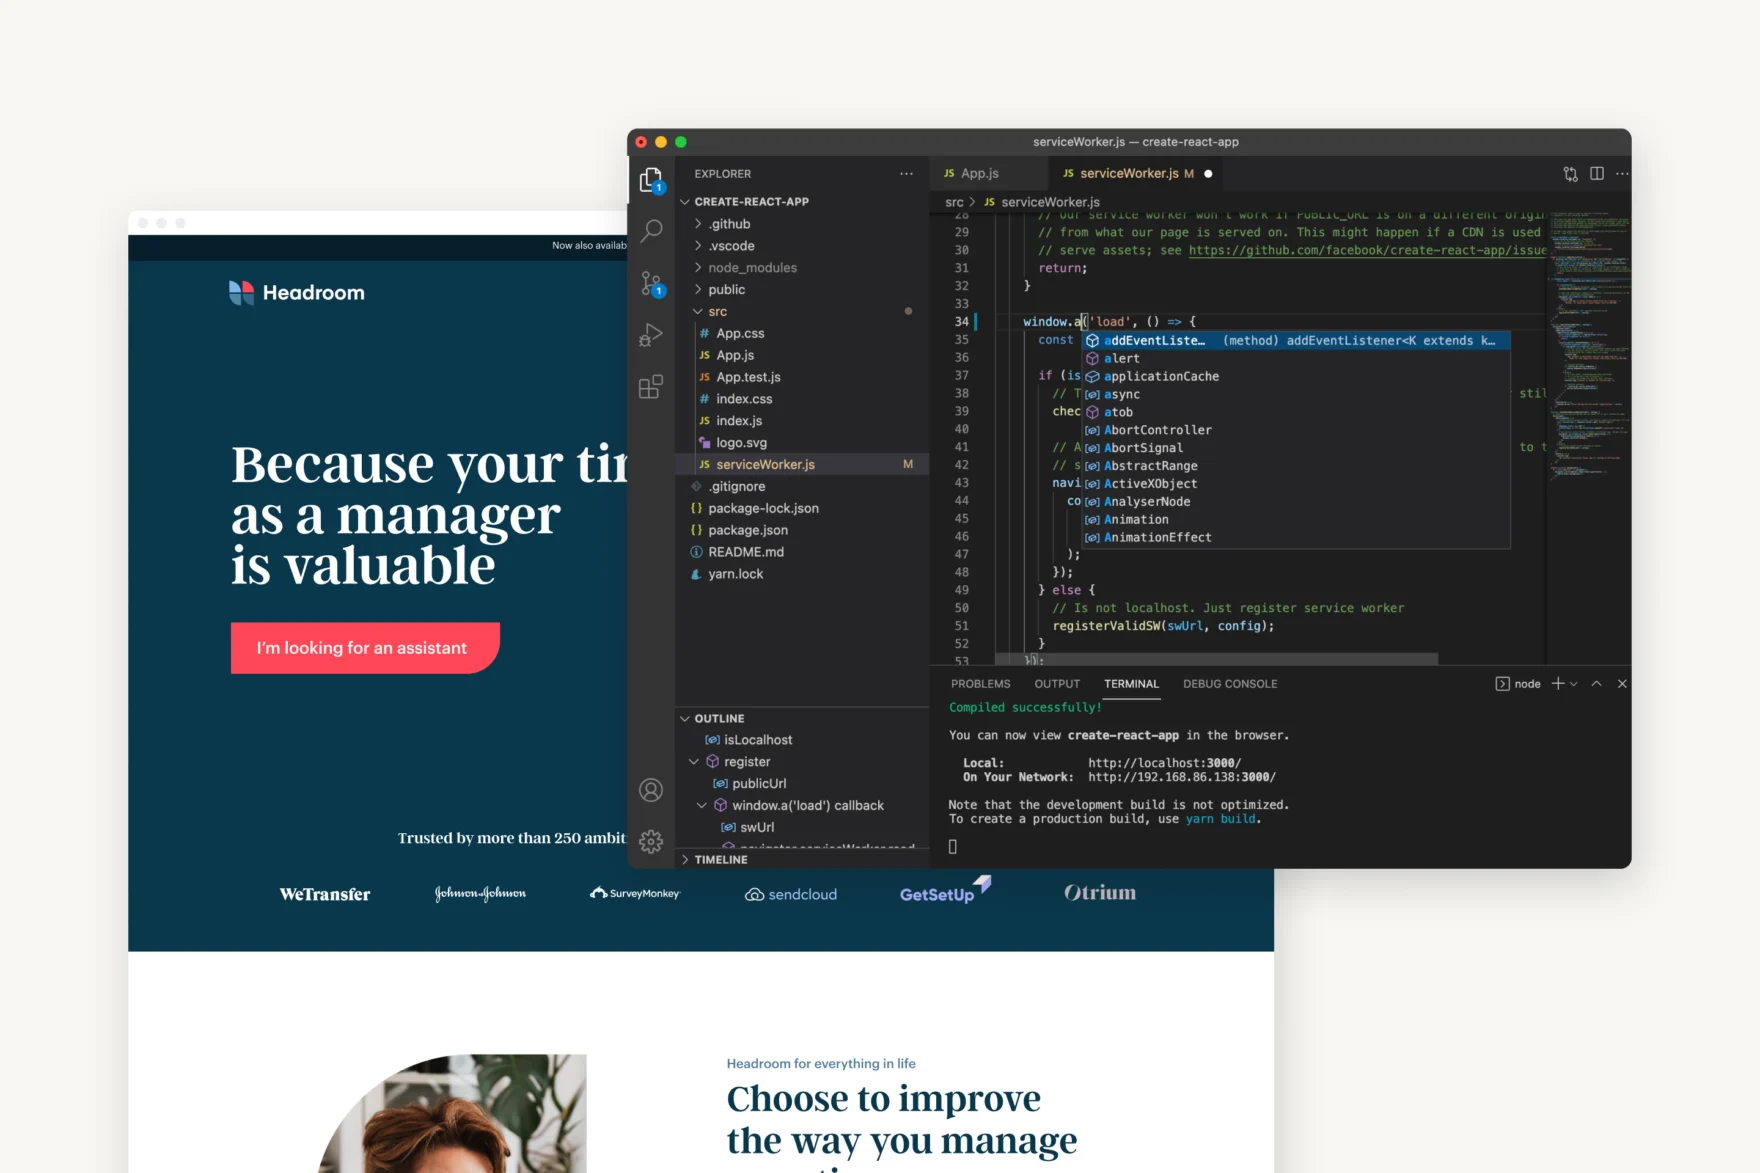Viewport: 1760px width, 1173px height.
Task: Click the editor horizontal scrollbar
Action: point(1216,659)
